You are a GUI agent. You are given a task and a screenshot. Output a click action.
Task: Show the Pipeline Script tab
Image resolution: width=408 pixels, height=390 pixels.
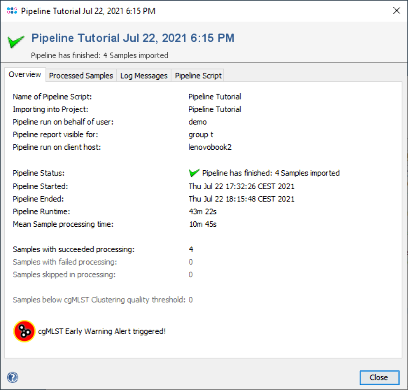198,76
